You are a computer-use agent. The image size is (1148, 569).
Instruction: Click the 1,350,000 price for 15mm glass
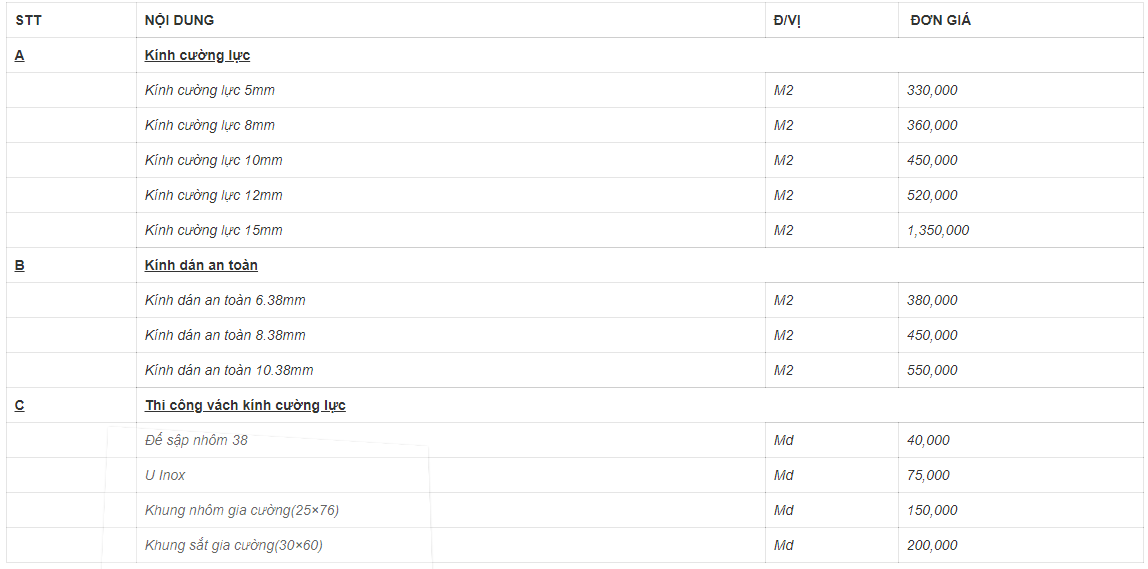pos(938,230)
